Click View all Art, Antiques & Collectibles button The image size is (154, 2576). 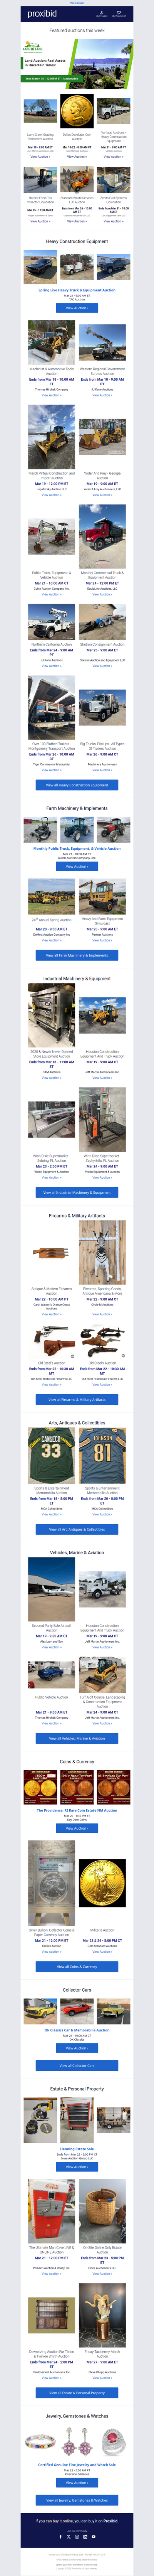(x=77, y=1529)
